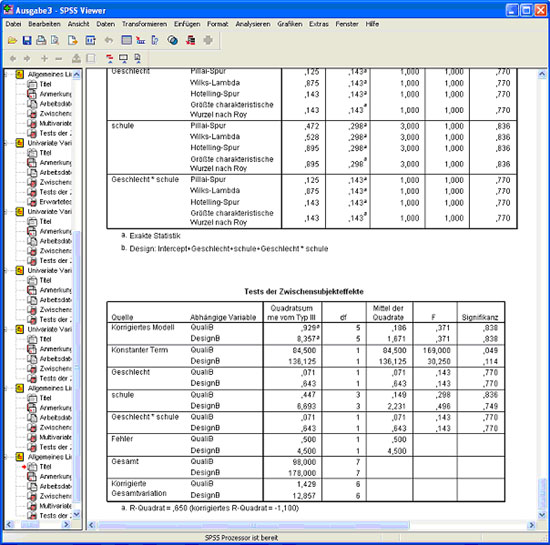Open the Einfügen menu
This screenshot has height=545, width=550.
(x=187, y=24)
